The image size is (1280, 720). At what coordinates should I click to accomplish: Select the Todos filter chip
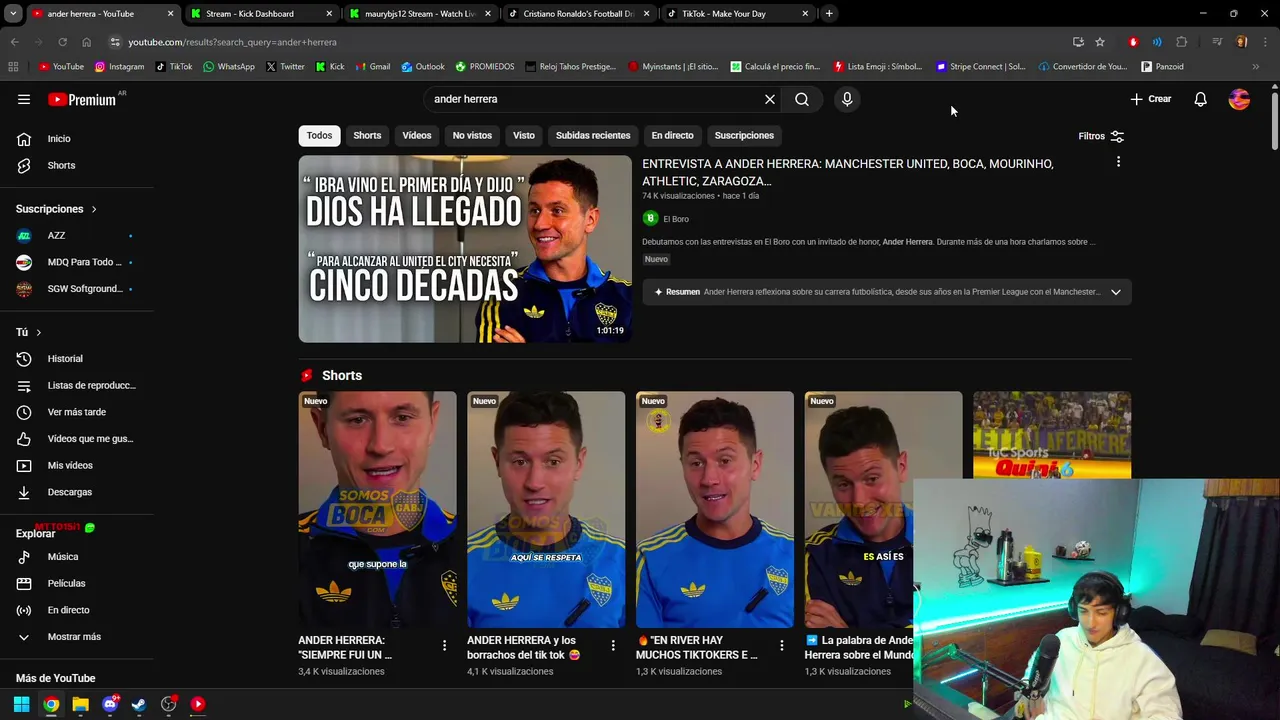[x=319, y=136]
